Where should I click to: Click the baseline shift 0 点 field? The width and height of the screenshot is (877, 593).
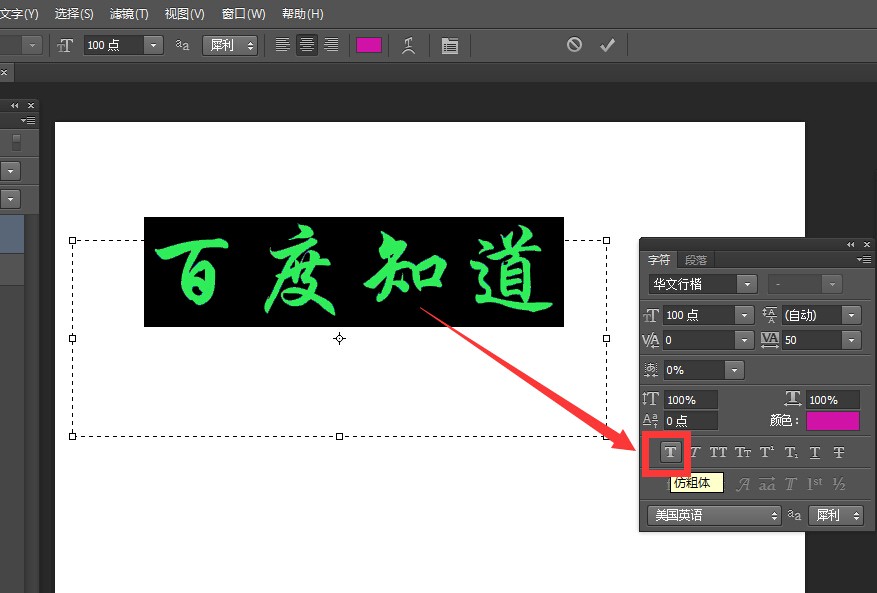691,421
